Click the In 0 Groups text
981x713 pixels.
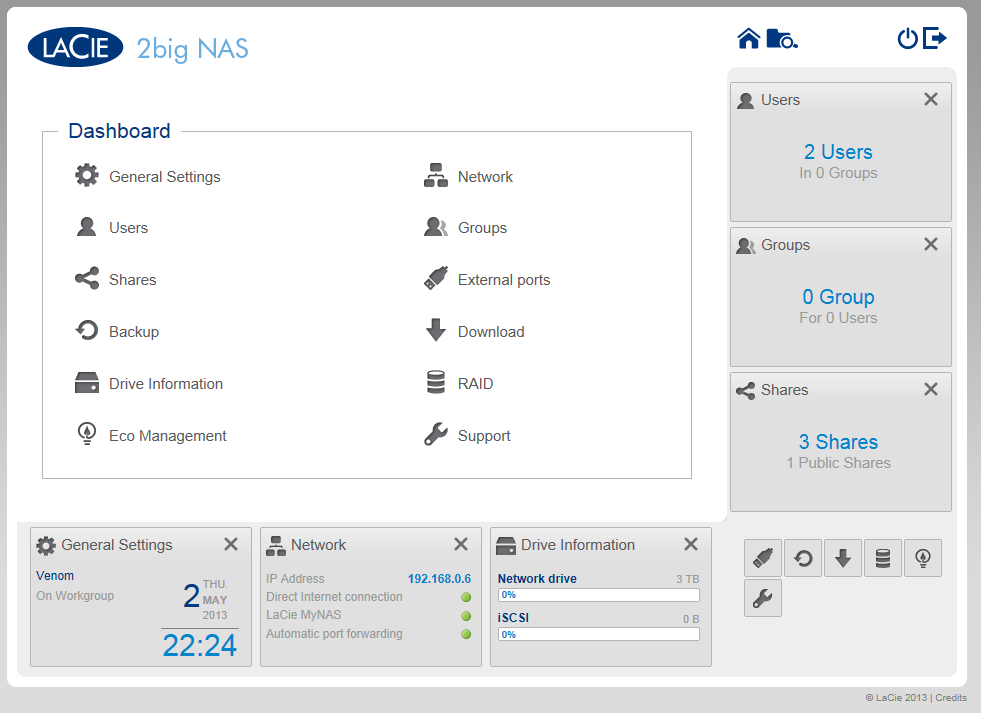coord(838,173)
